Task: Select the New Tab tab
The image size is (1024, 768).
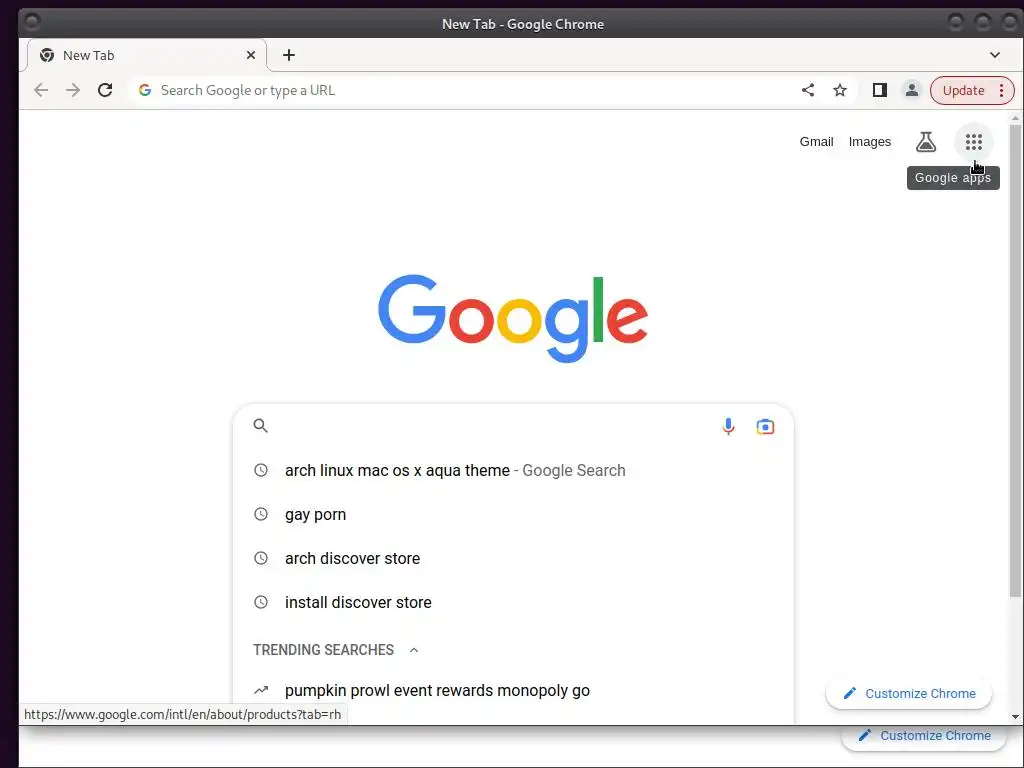Action: click(x=146, y=56)
